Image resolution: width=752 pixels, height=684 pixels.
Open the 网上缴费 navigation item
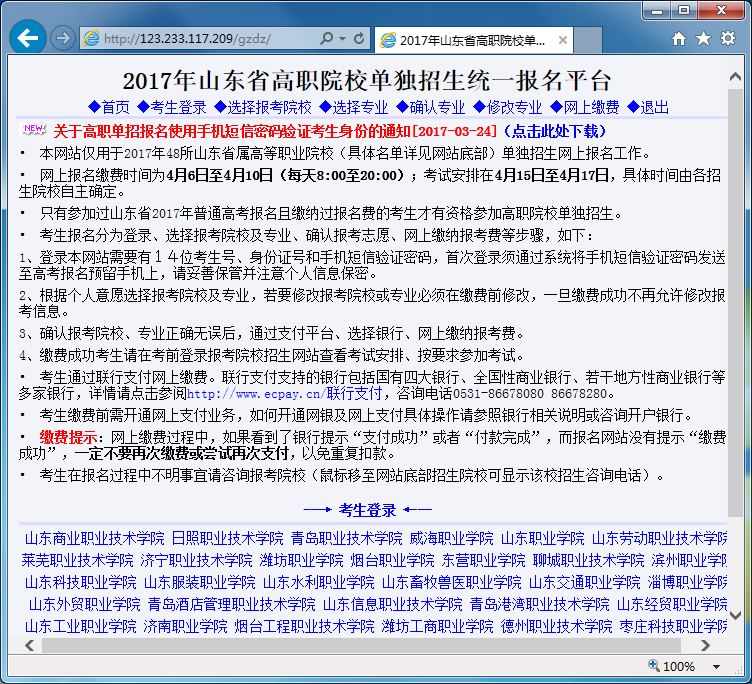584,107
